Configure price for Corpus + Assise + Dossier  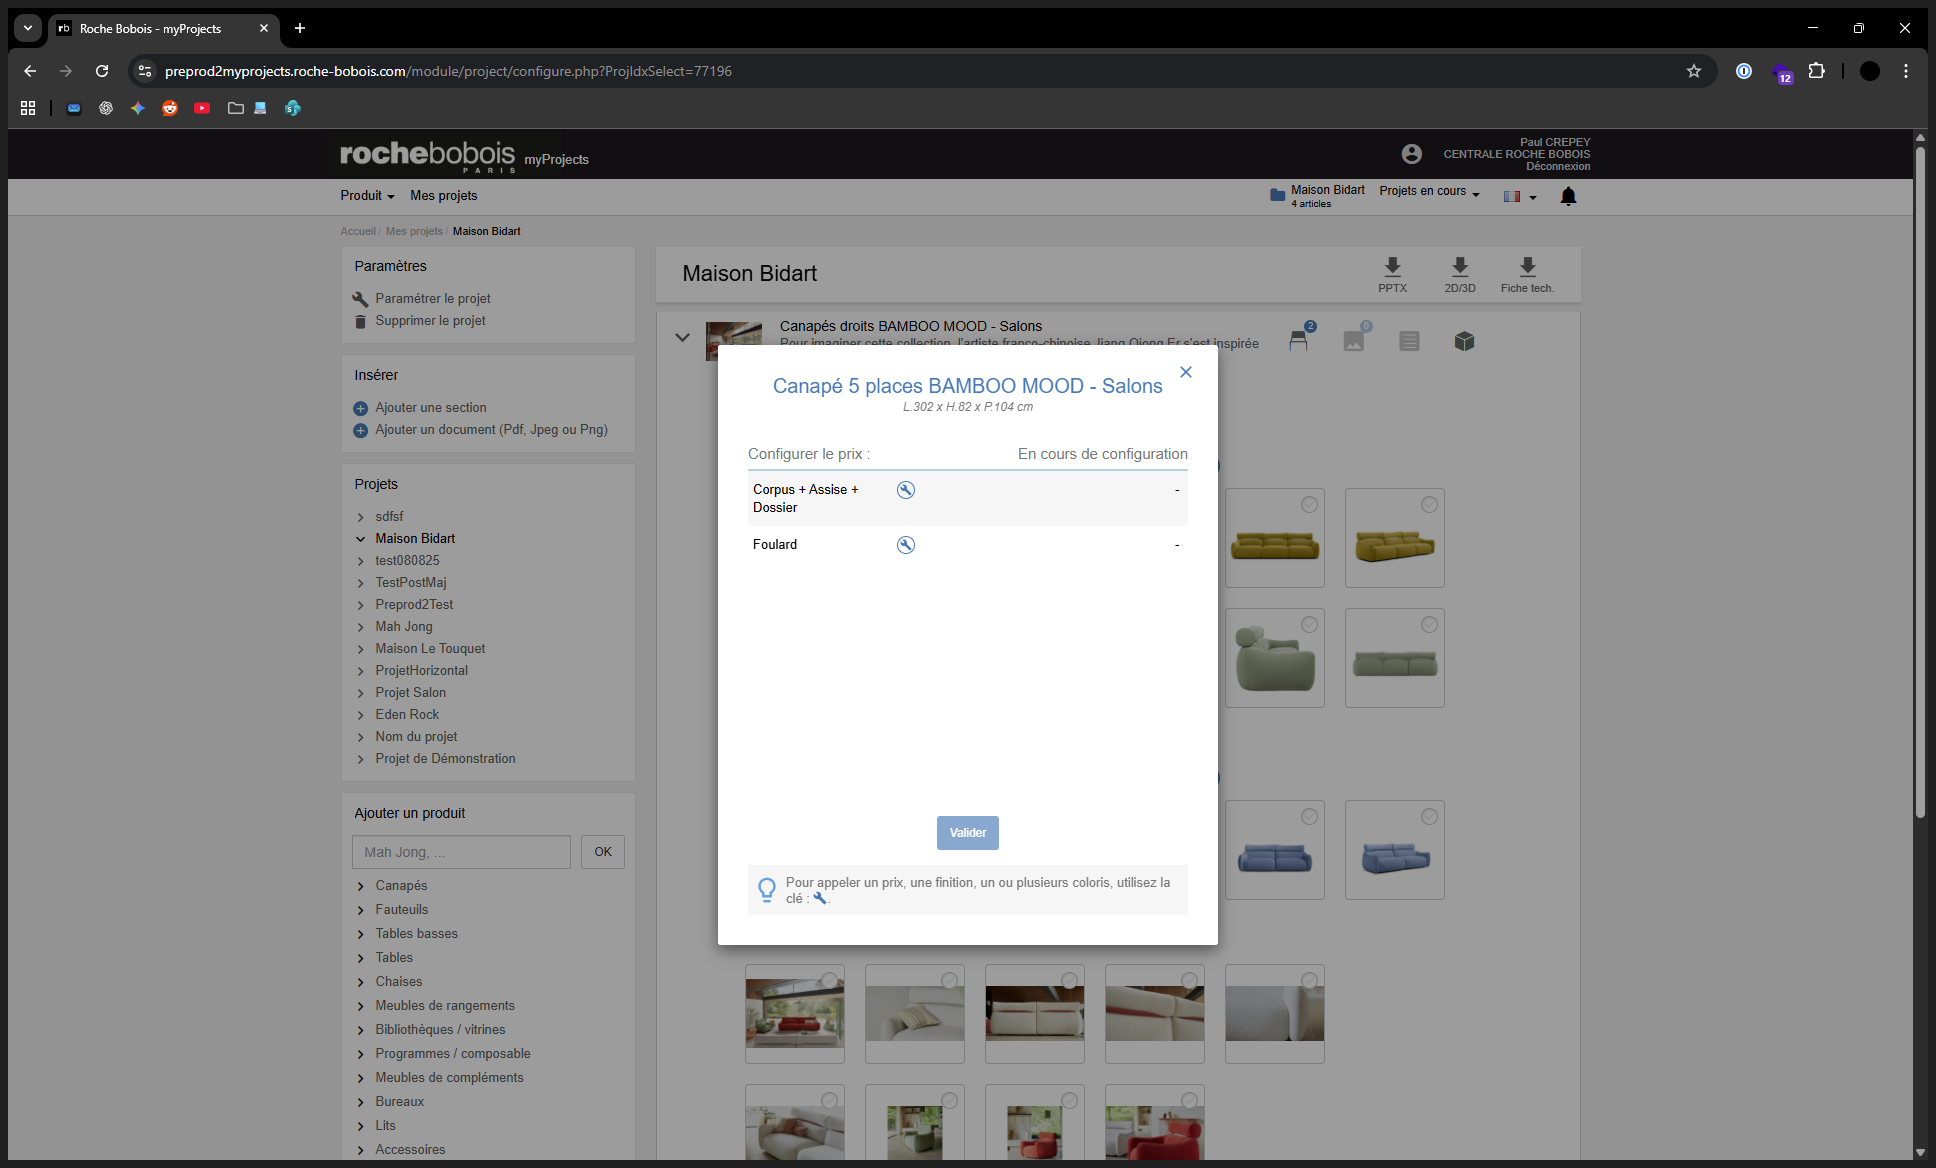pyautogui.click(x=905, y=490)
